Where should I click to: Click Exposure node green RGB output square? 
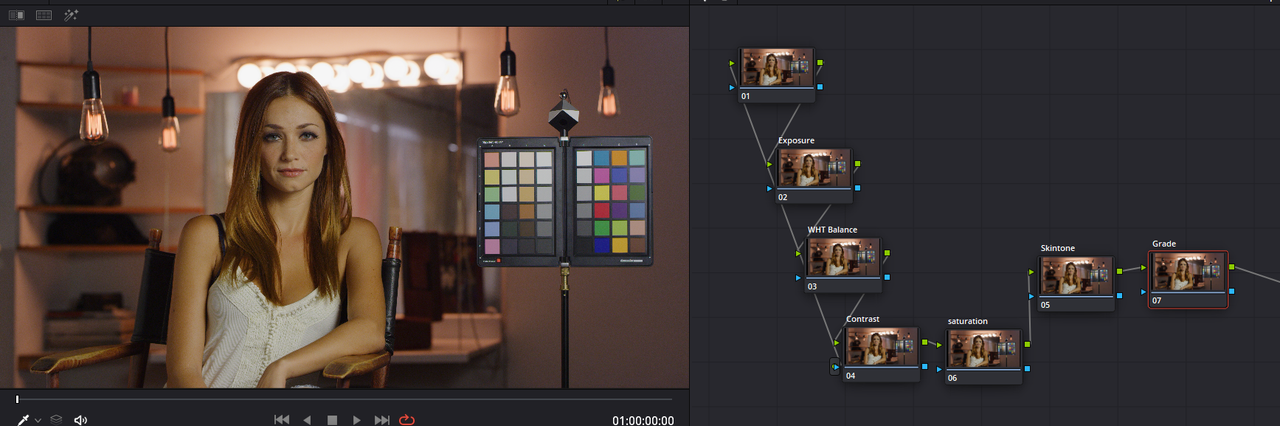click(x=857, y=163)
